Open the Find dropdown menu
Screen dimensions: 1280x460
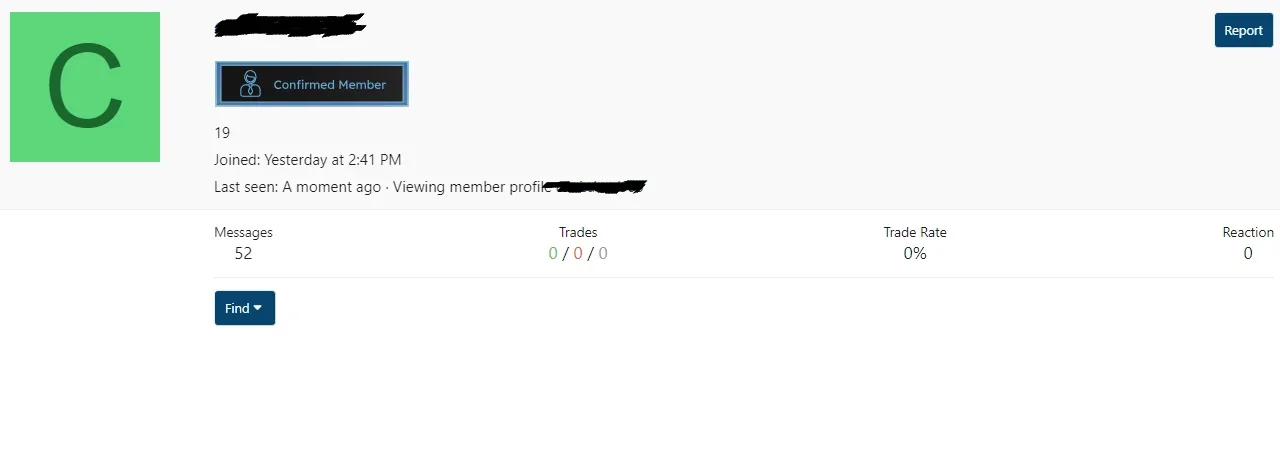(x=244, y=308)
